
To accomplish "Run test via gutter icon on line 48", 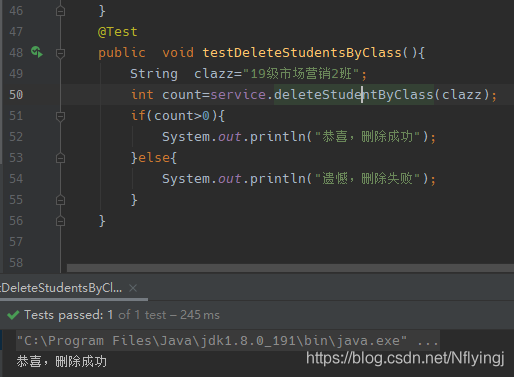I will pyautogui.click(x=37, y=52).
